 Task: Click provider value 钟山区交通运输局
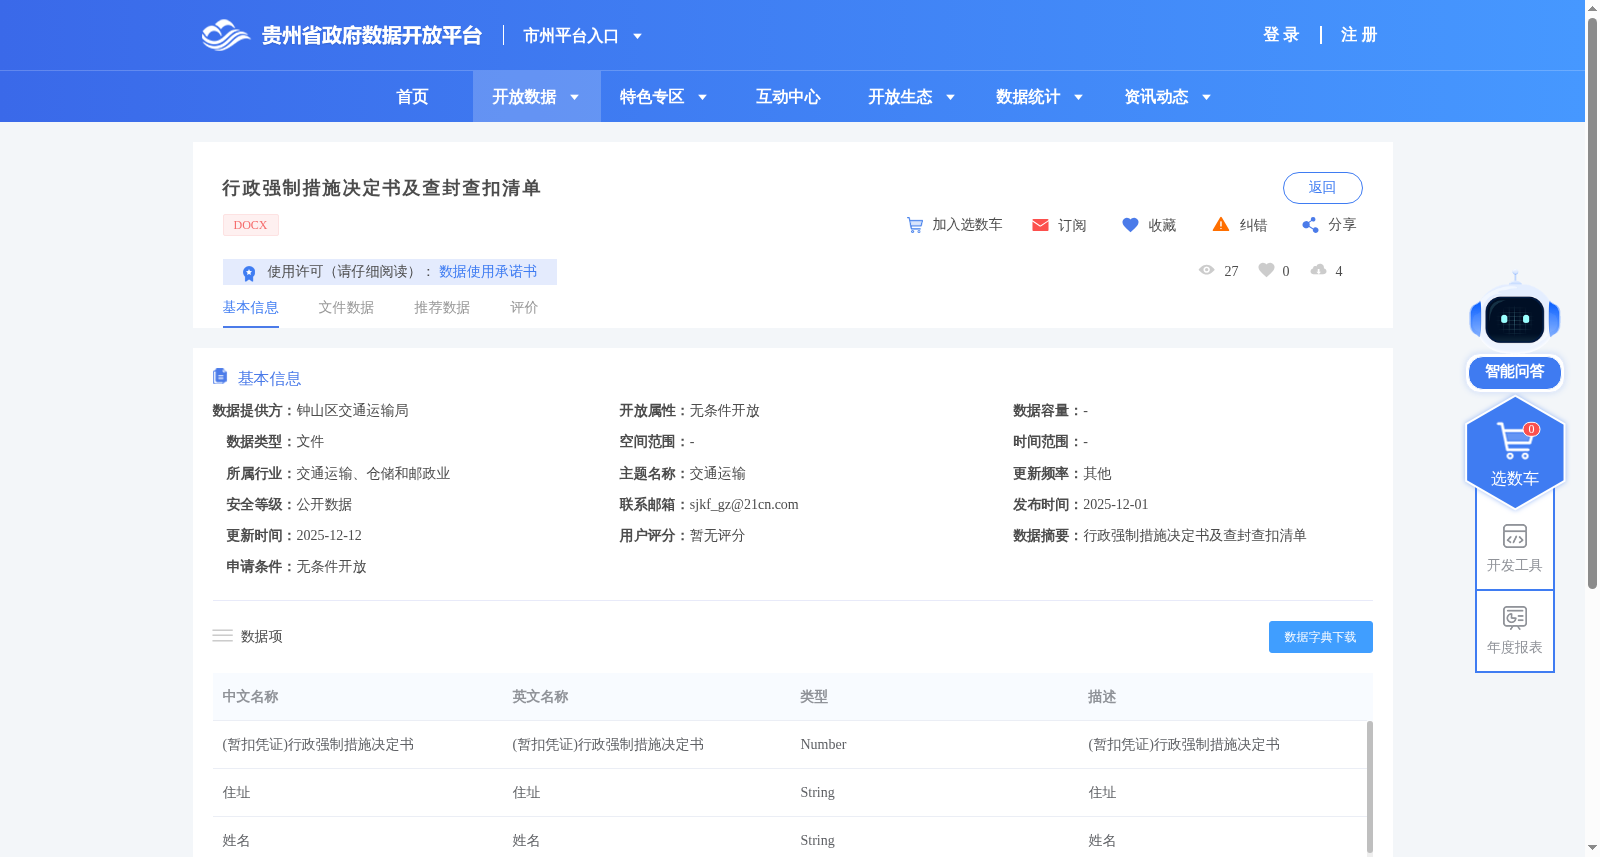click(x=352, y=411)
